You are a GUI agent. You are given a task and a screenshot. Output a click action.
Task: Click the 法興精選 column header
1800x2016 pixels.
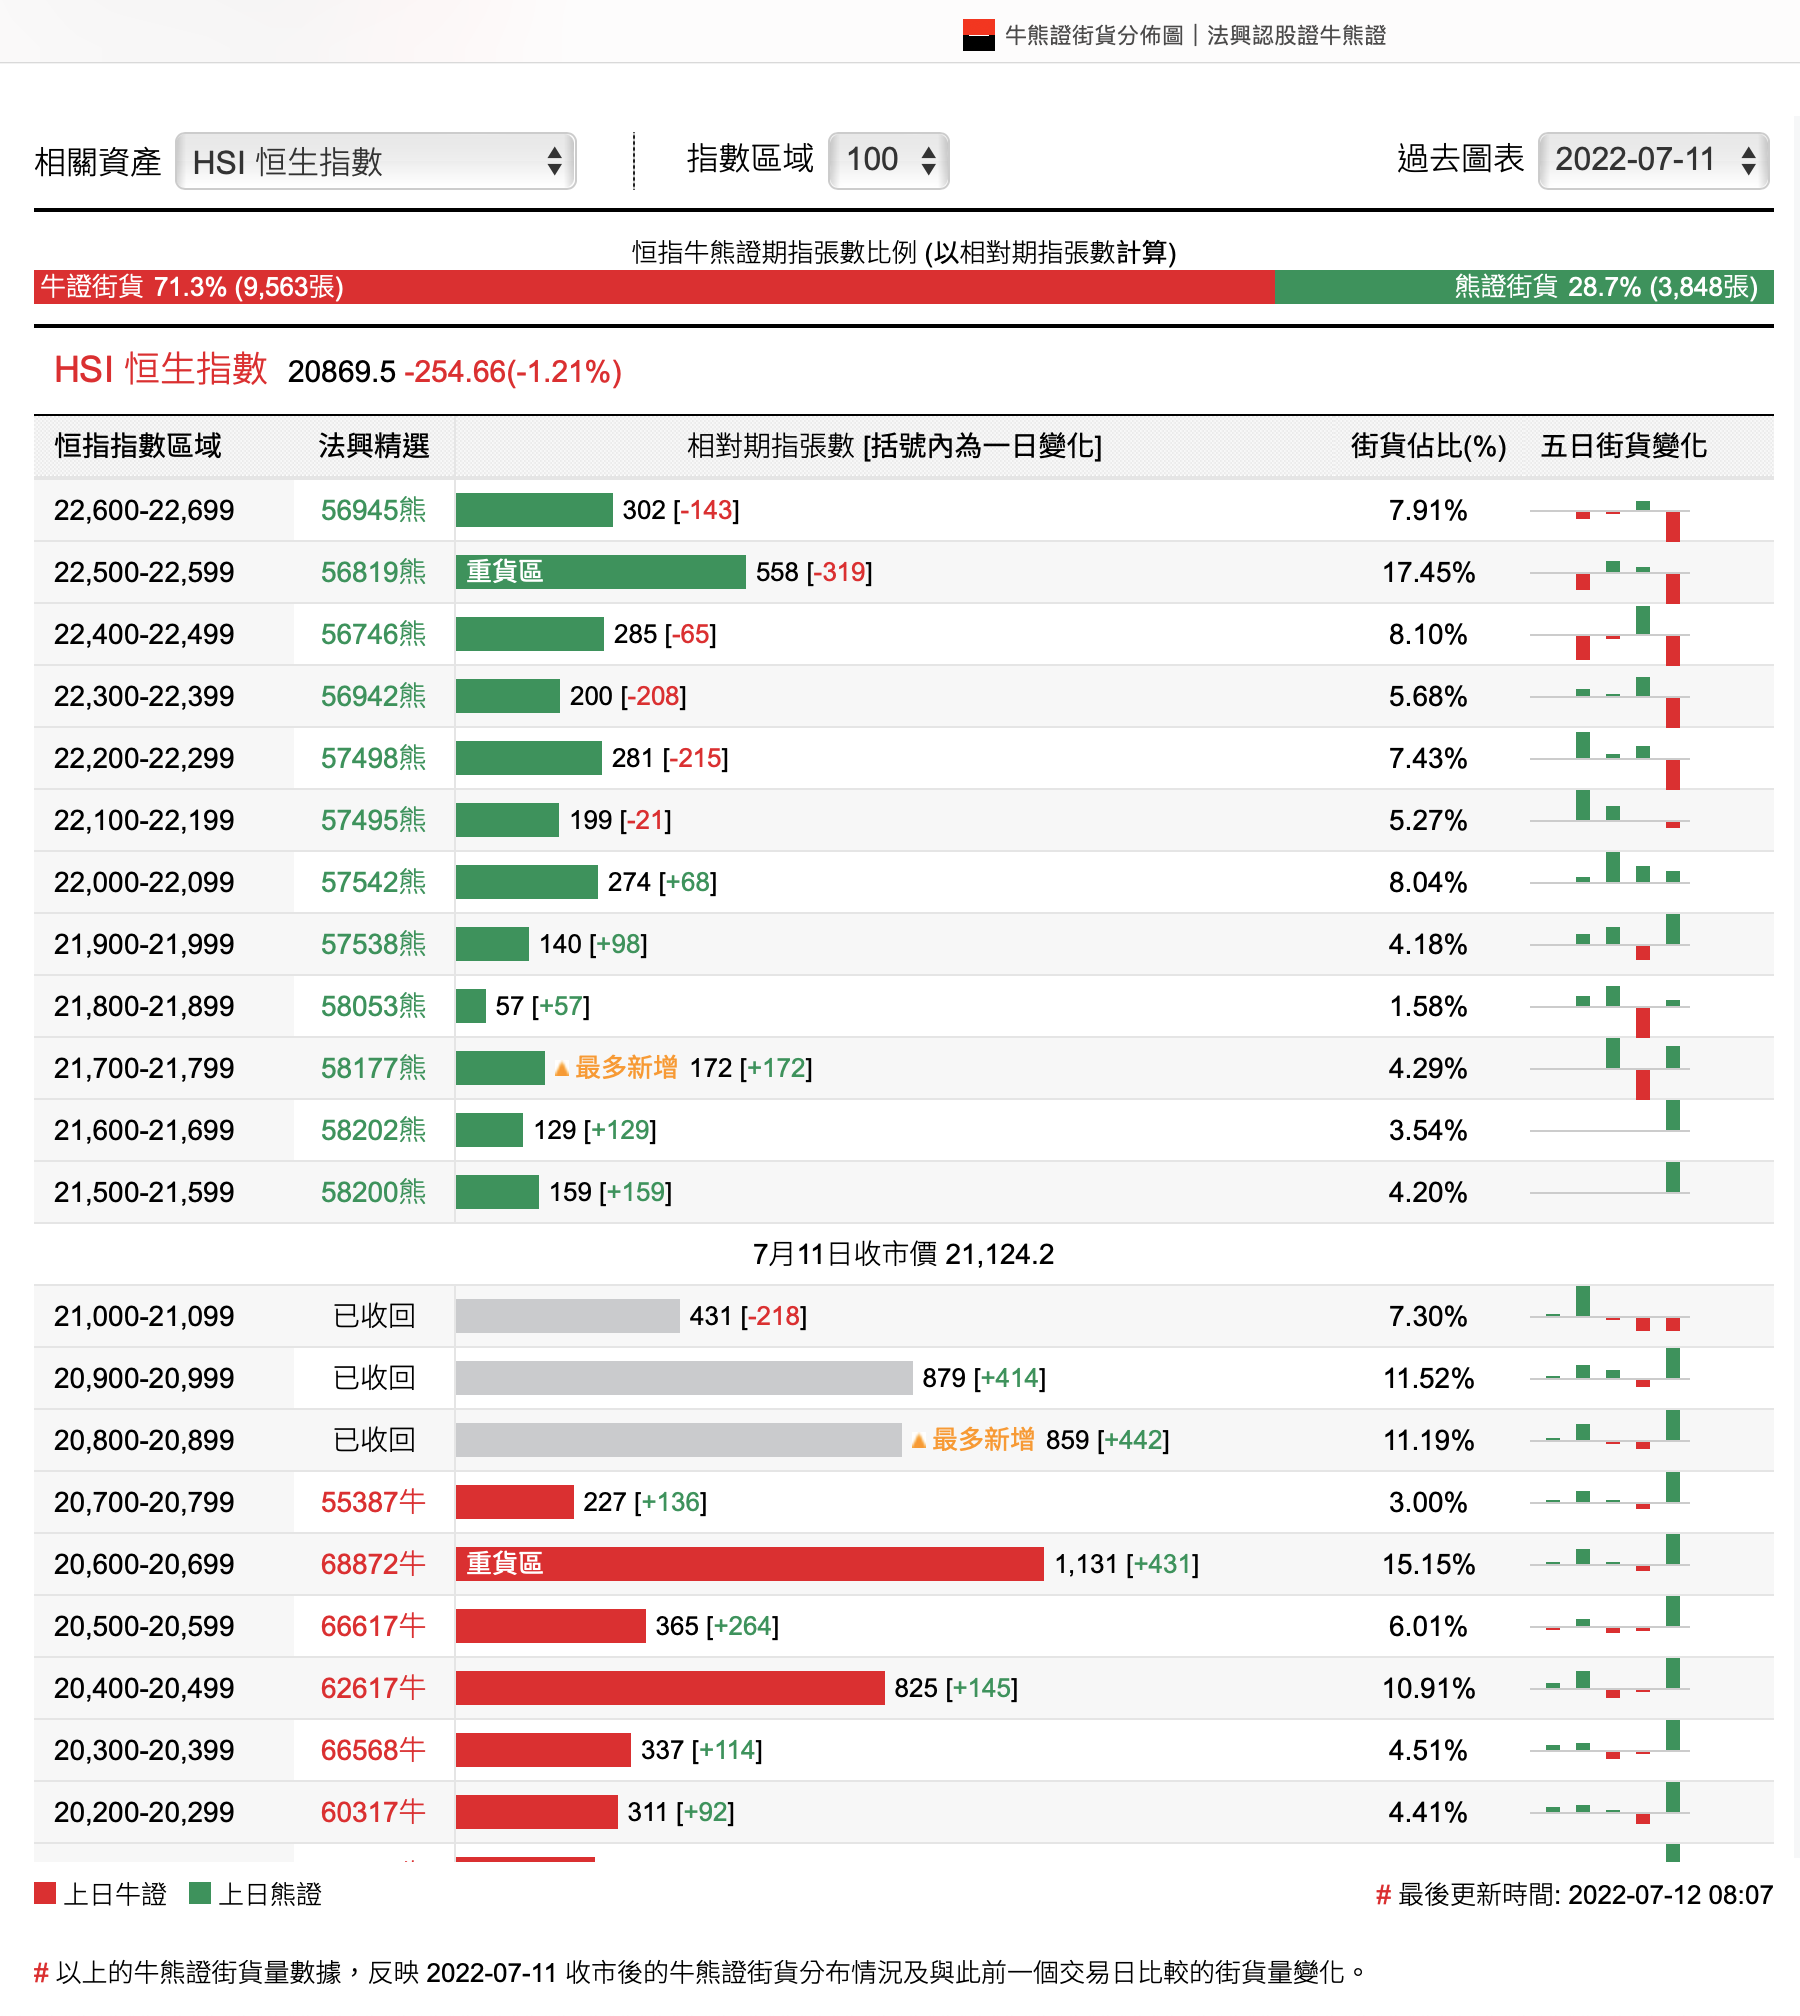coord(374,446)
